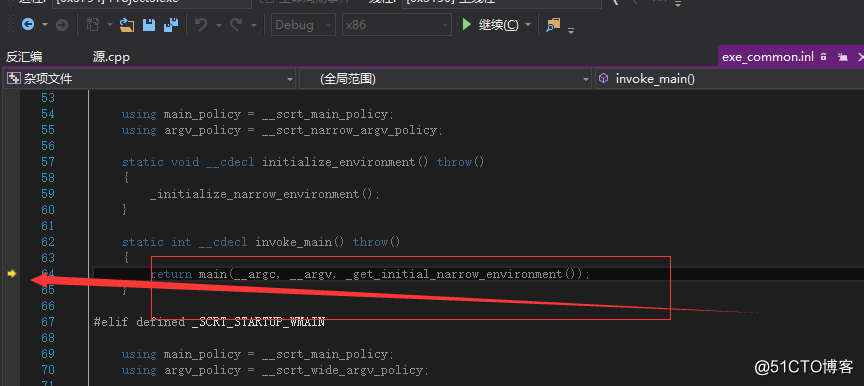This screenshot has width=864, height=386.
Task: Click '__scrt_main_policy' on line 69
Action: coord(325,354)
